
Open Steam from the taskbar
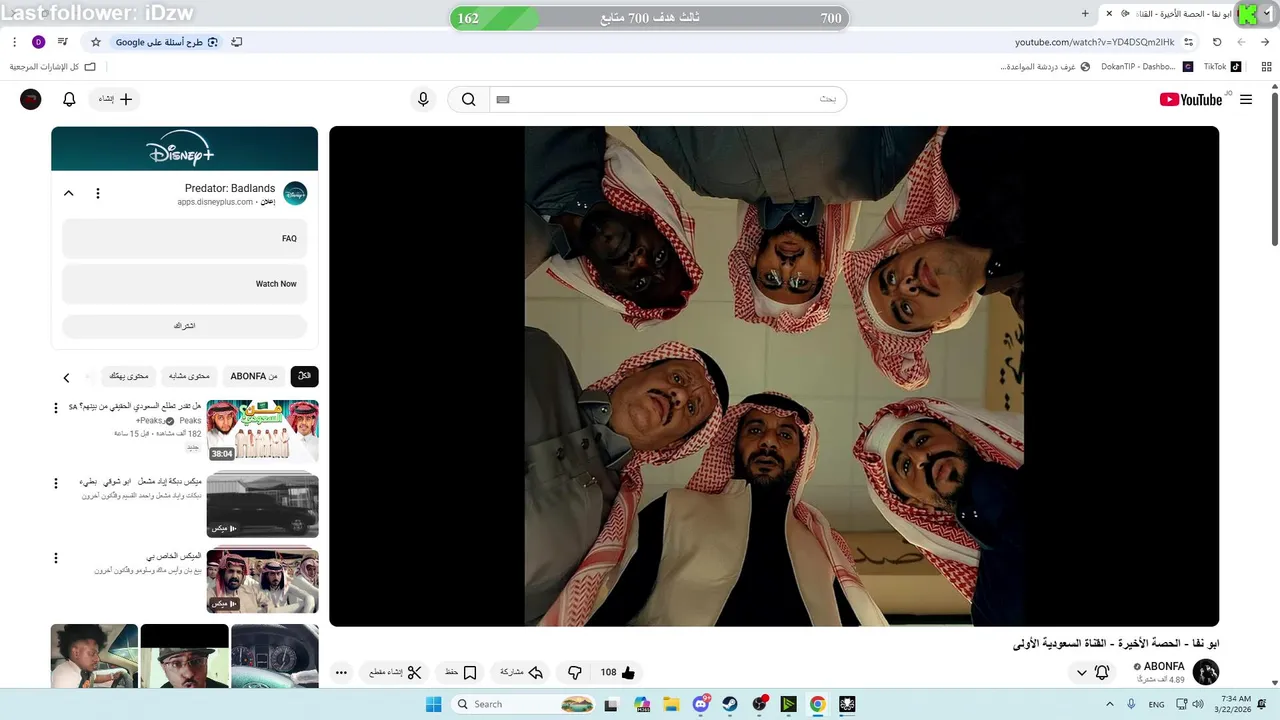(x=731, y=704)
